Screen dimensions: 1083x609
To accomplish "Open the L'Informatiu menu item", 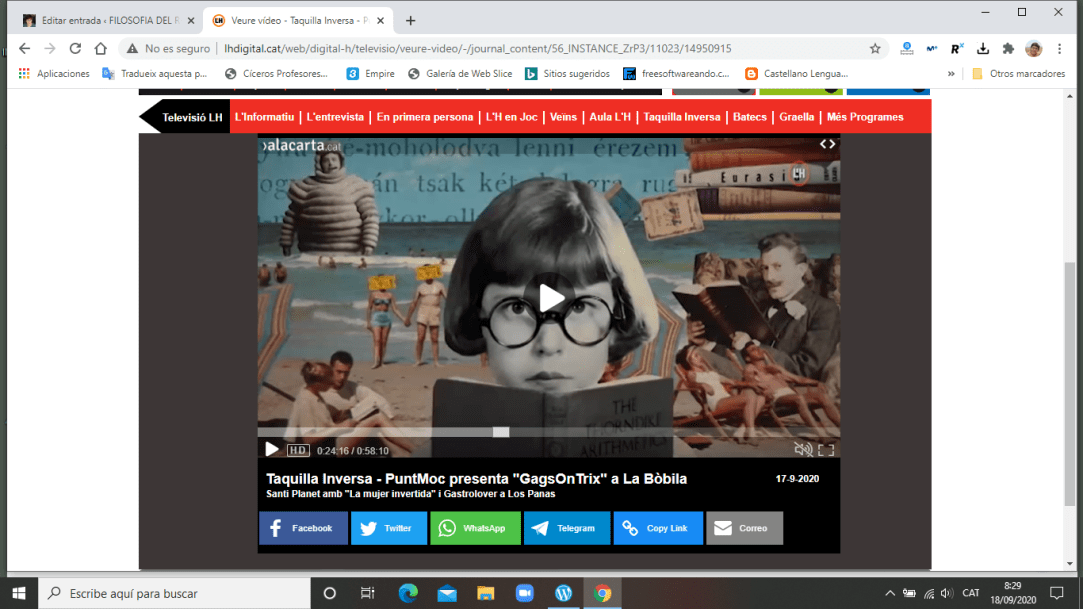I will (264, 117).
